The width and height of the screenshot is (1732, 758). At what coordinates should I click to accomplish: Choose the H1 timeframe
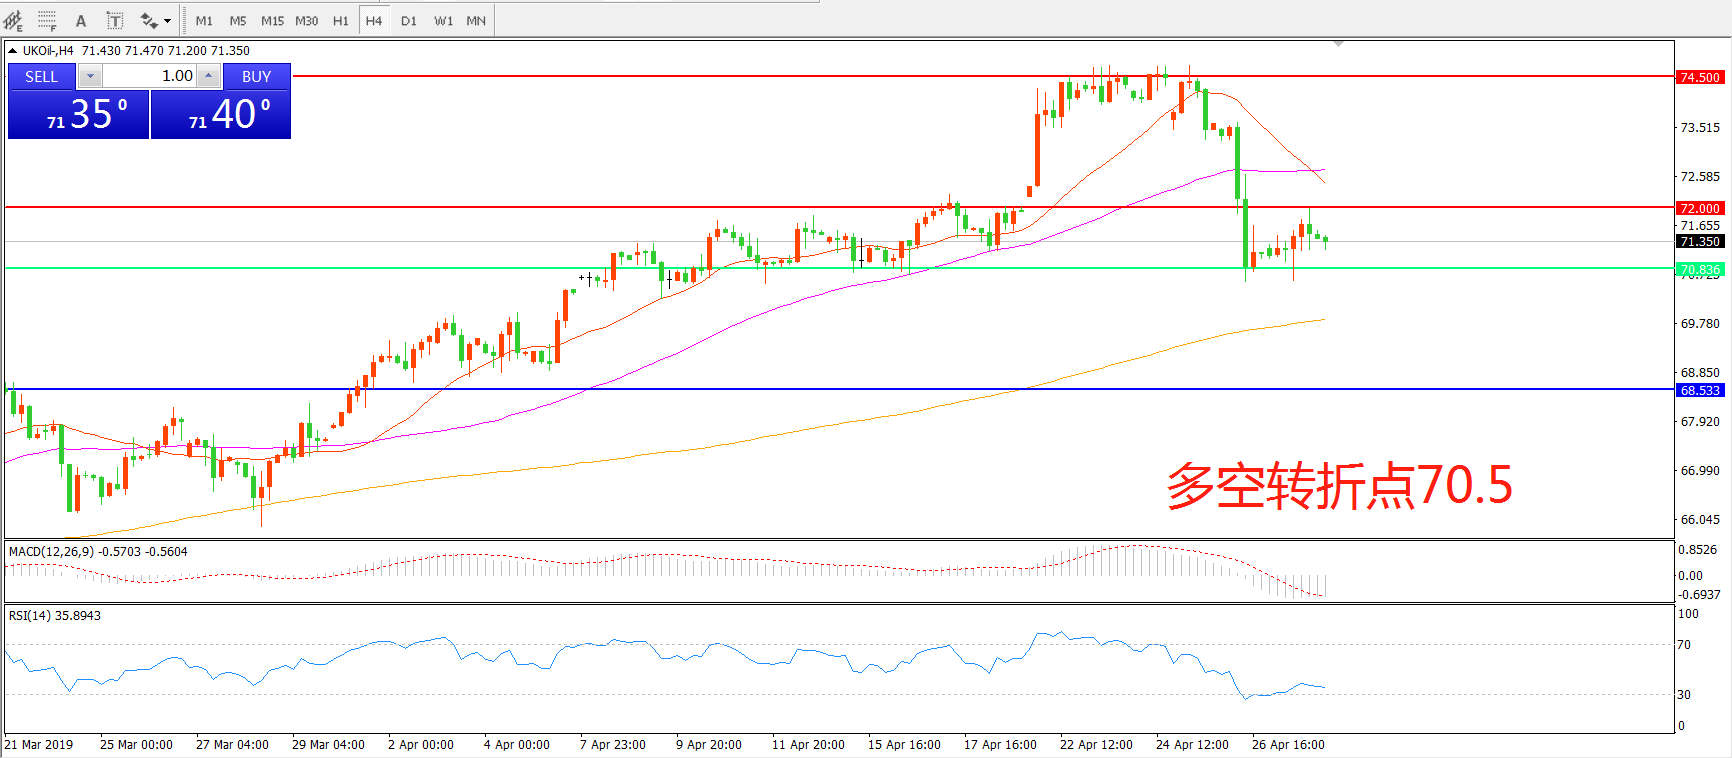(340, 20)
